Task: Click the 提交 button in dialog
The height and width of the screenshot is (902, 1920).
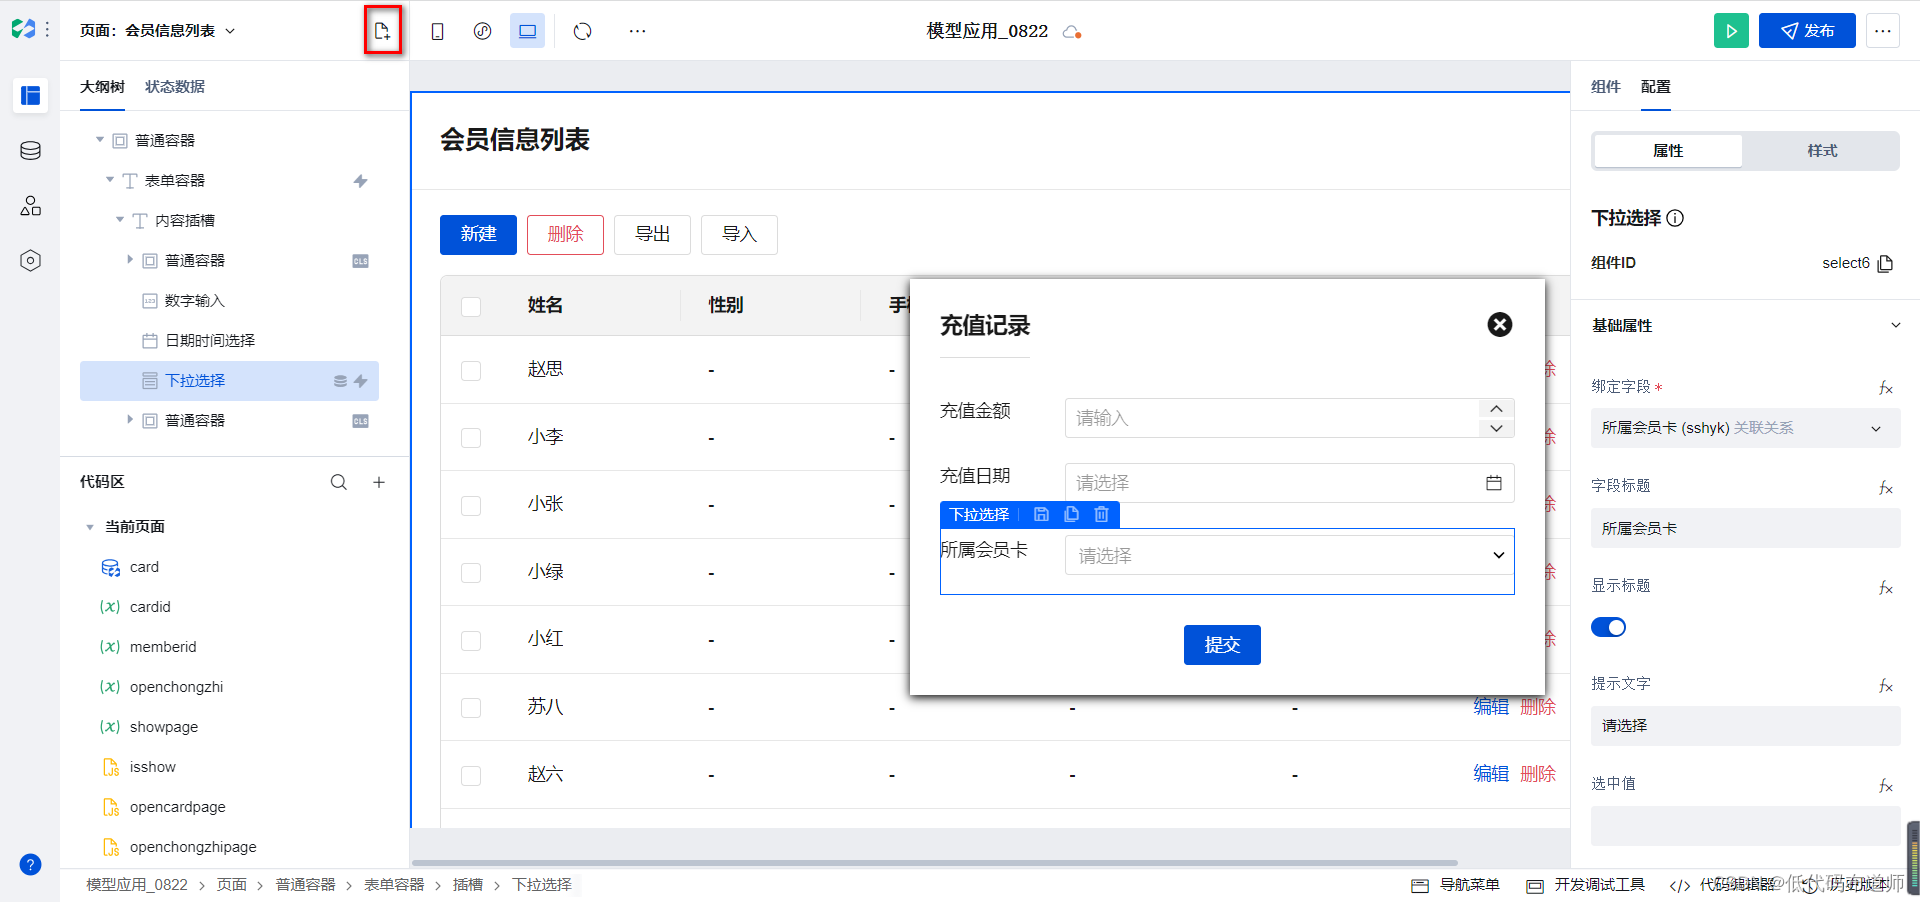Action: pos(1222,645)
